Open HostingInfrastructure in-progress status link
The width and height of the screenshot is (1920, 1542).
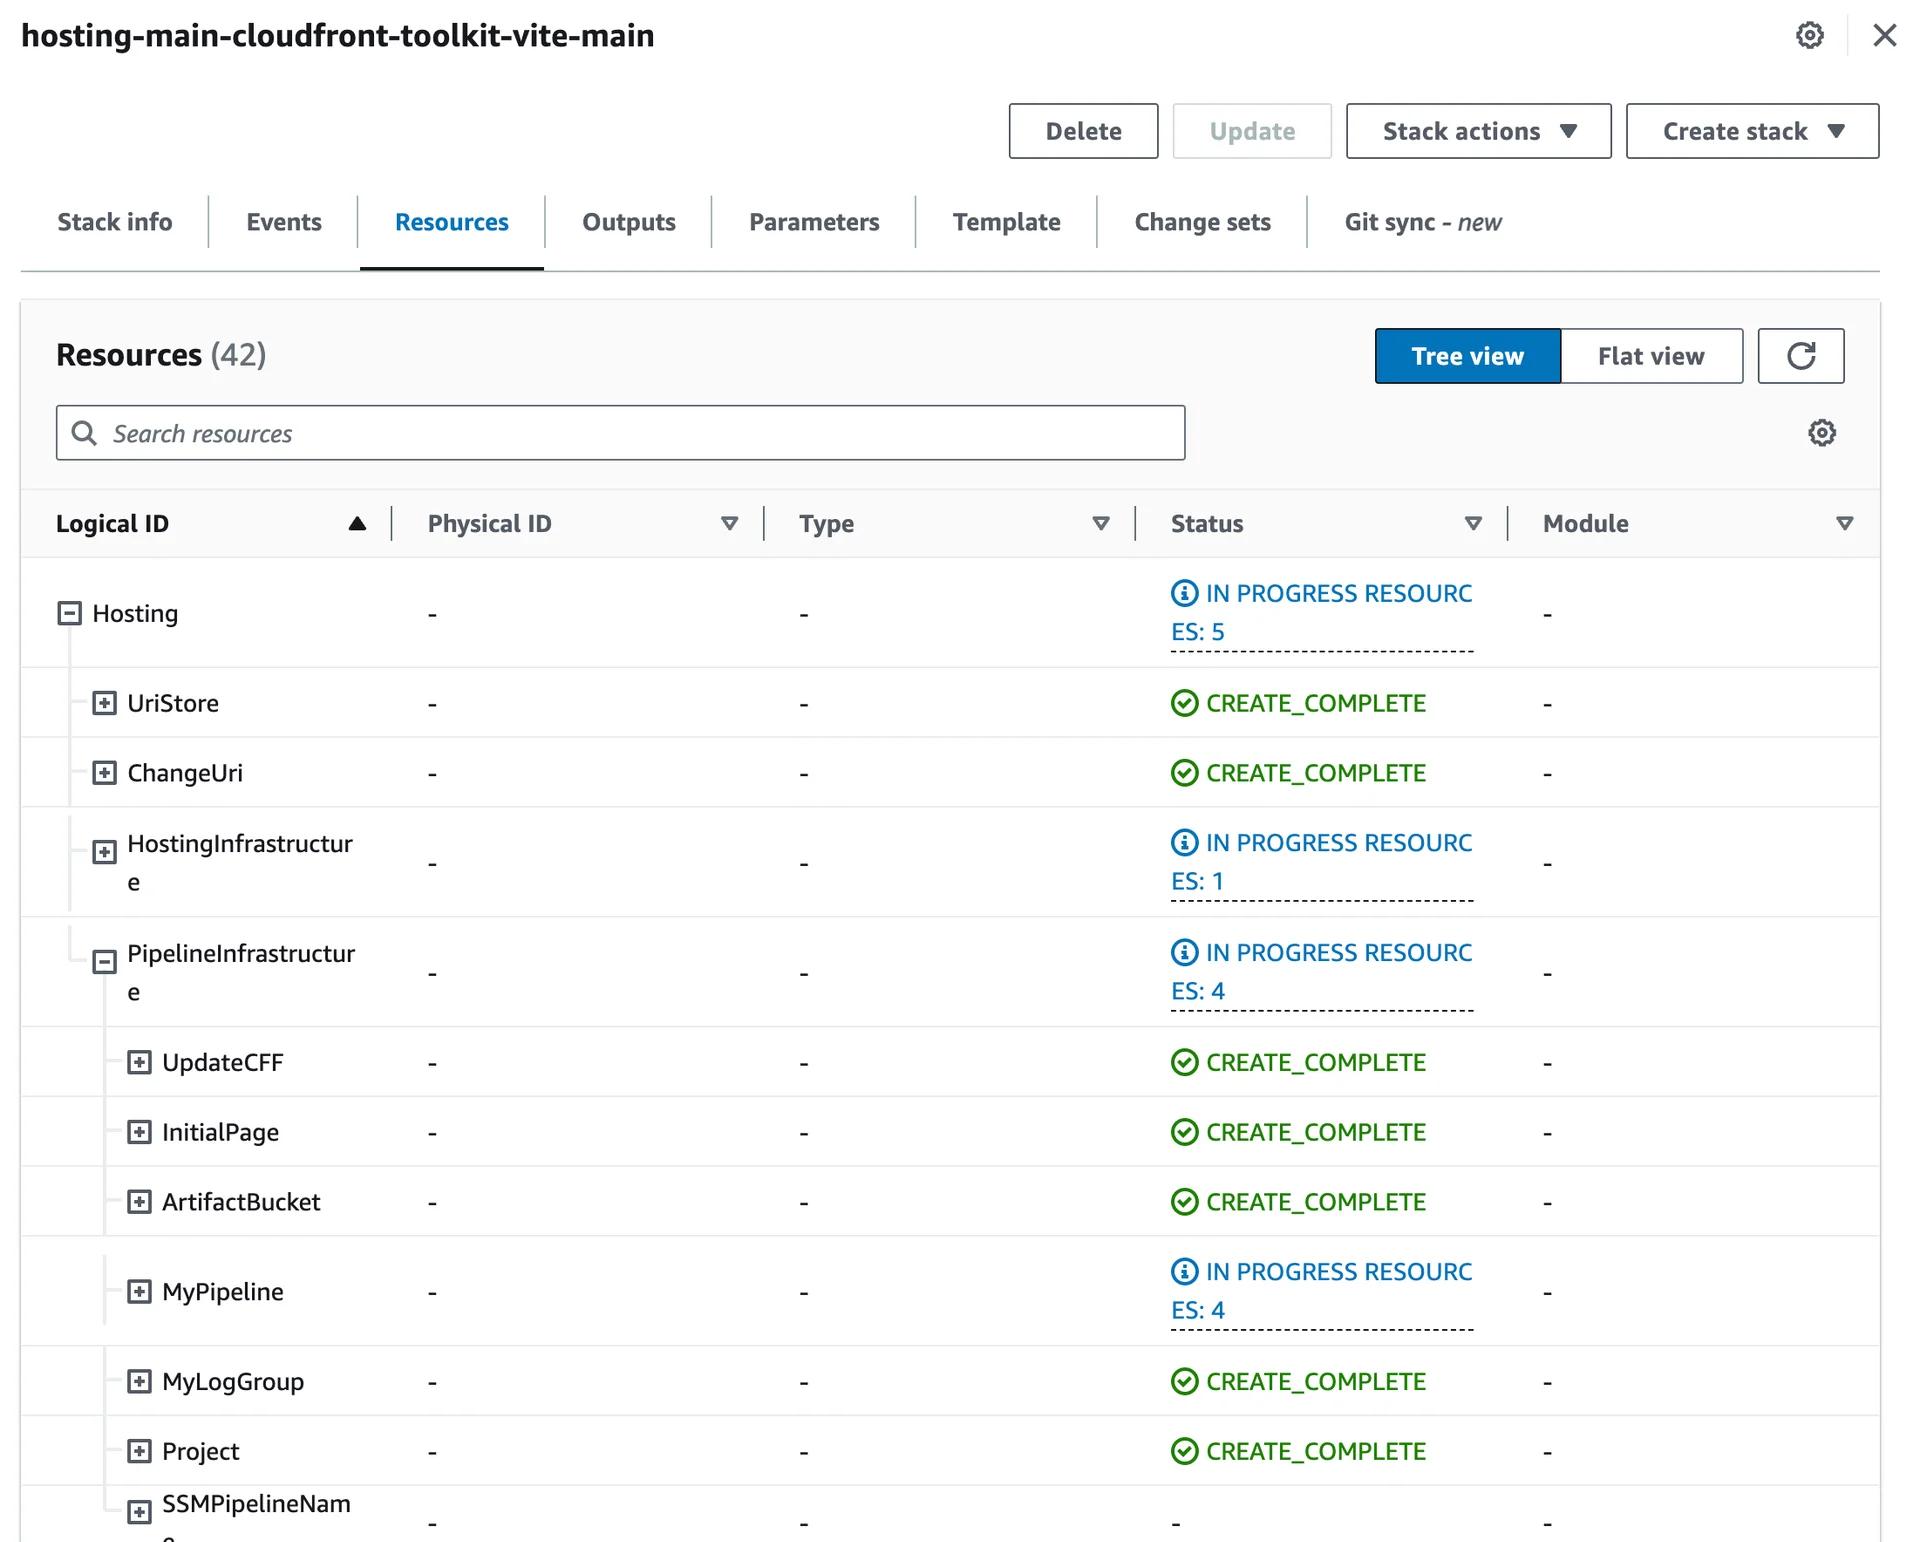click(1321, 862)
